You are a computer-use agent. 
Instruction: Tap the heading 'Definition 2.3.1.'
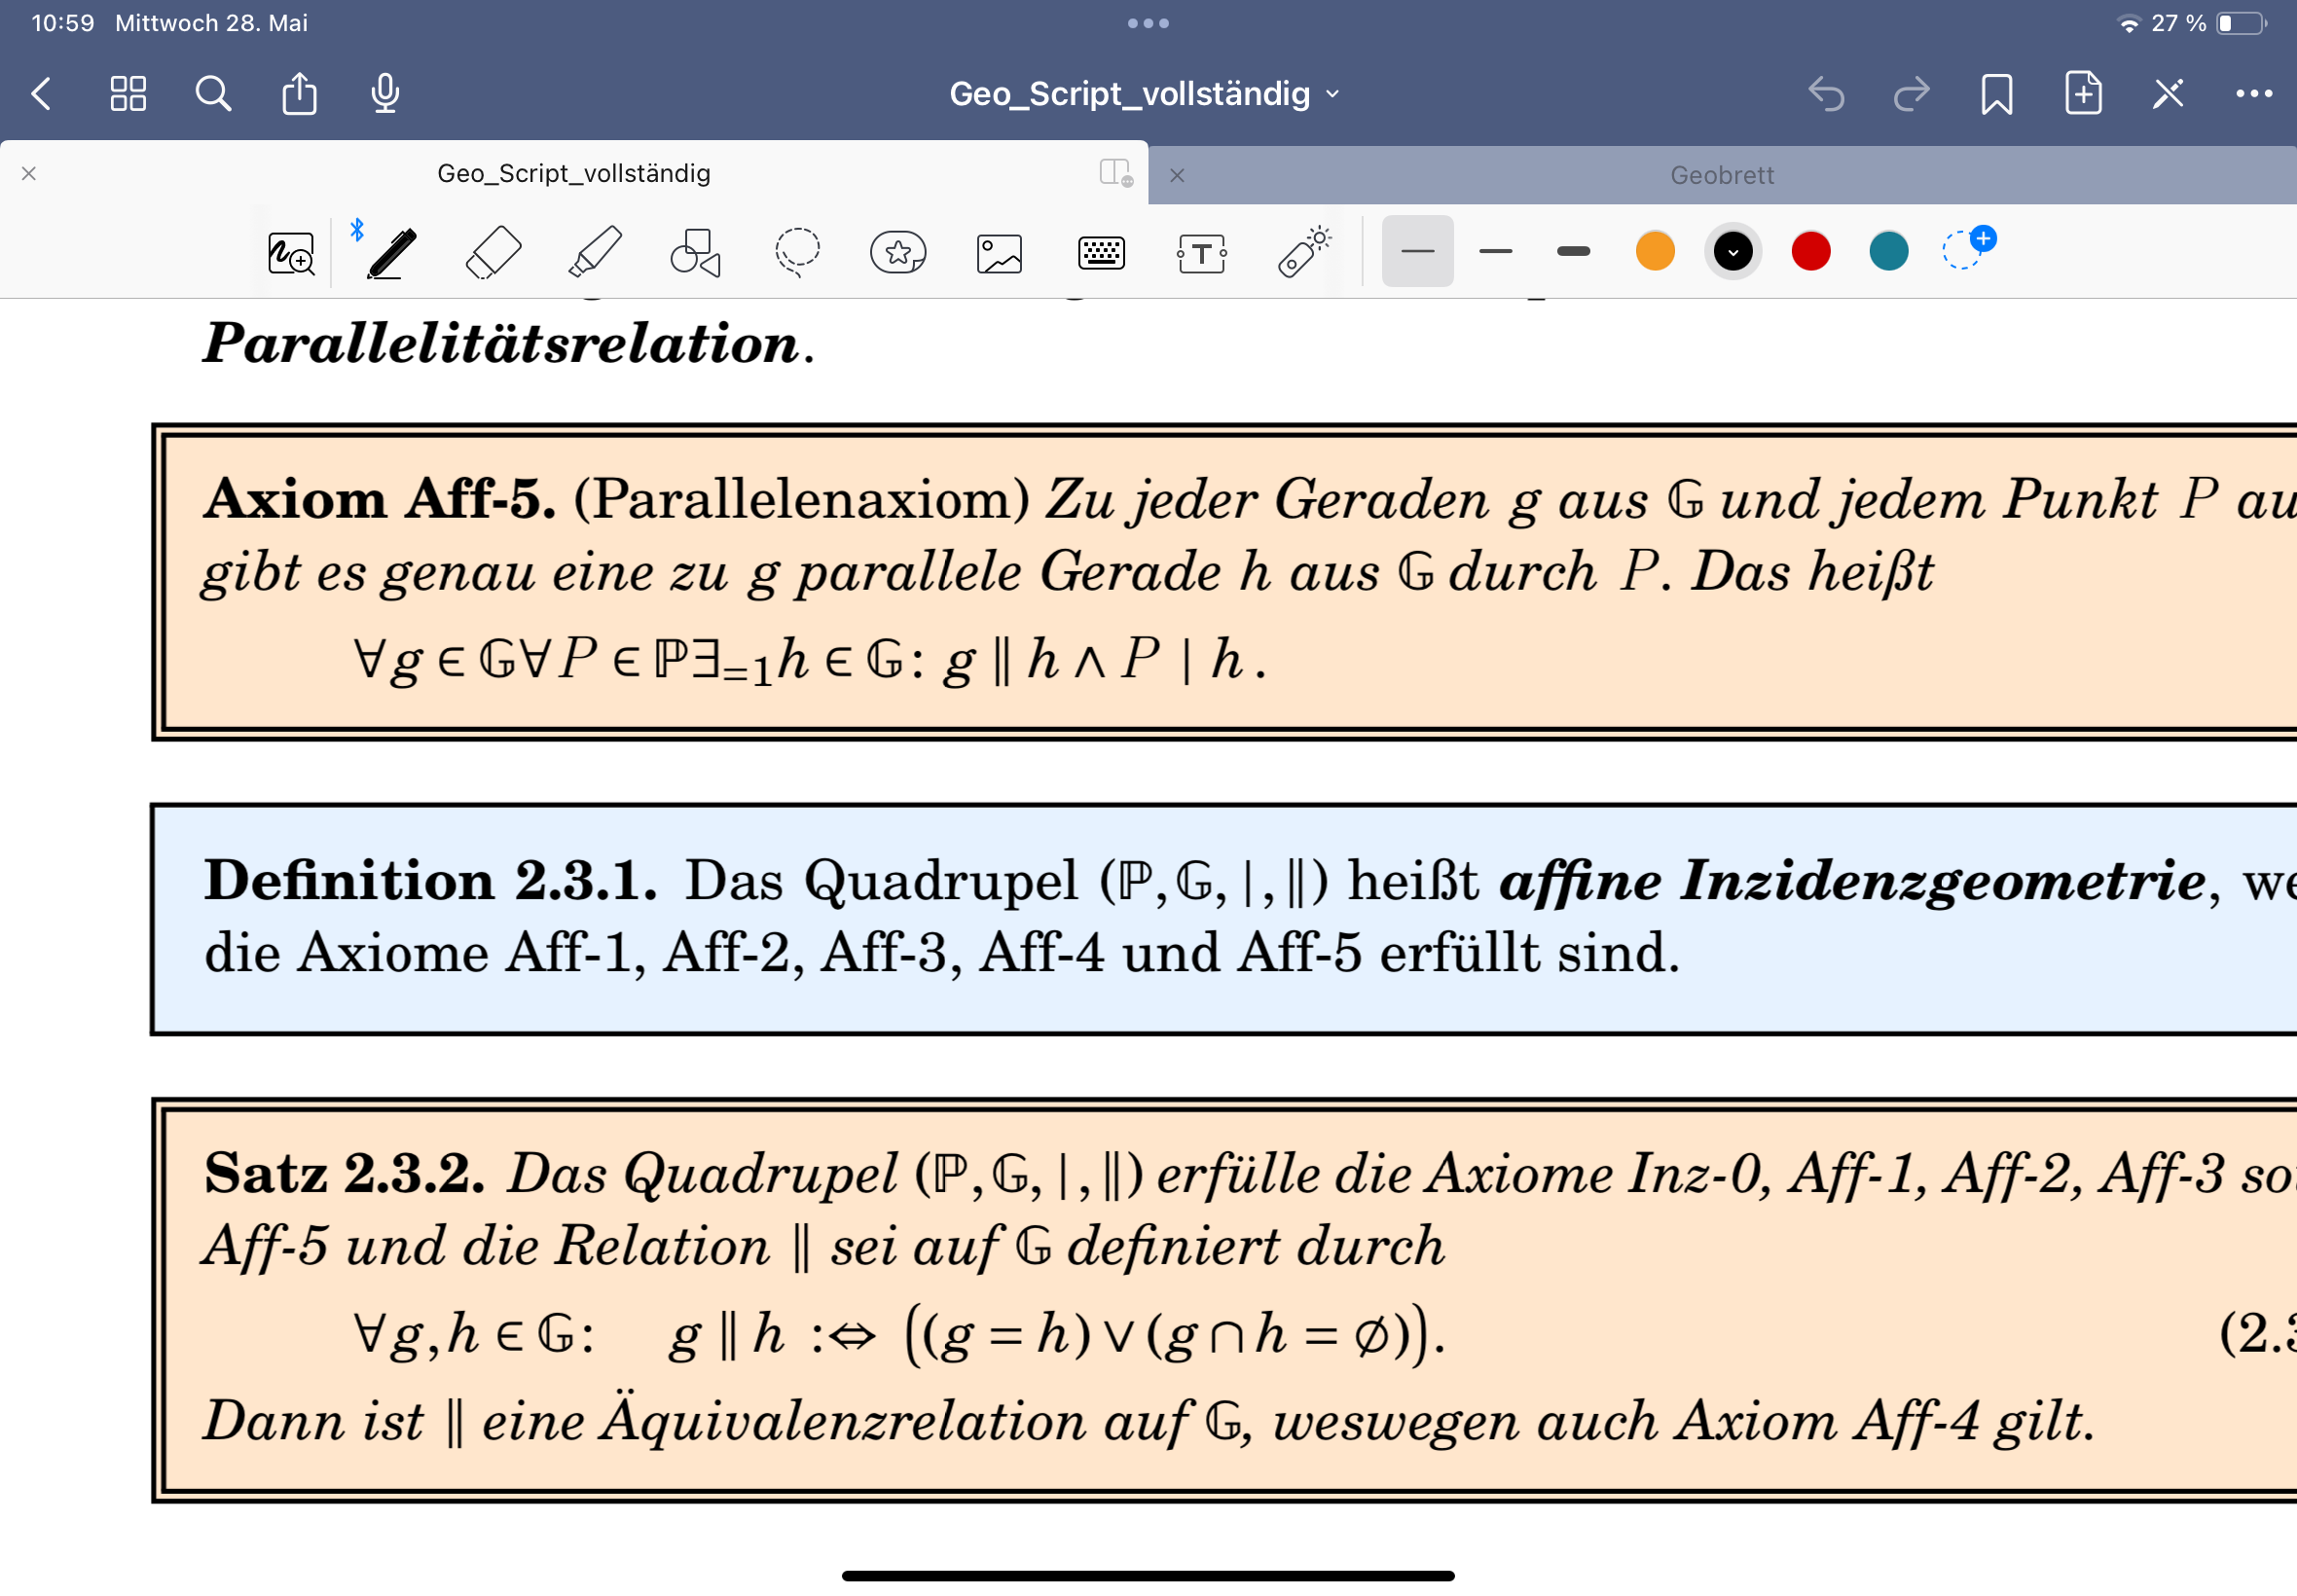click(x=431, y=881)
